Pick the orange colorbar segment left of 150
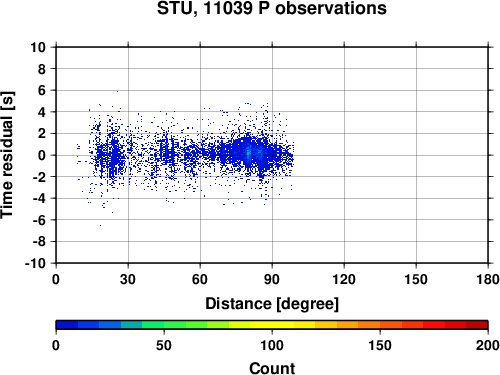 (369, 325)
